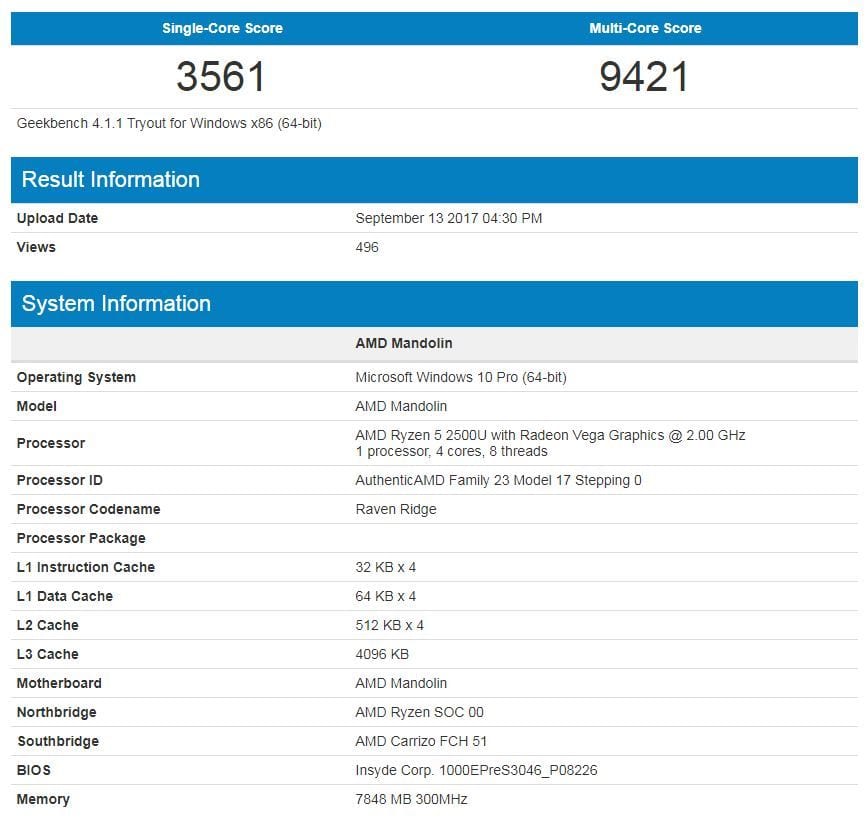Click the Views label

tap(36, 247)
